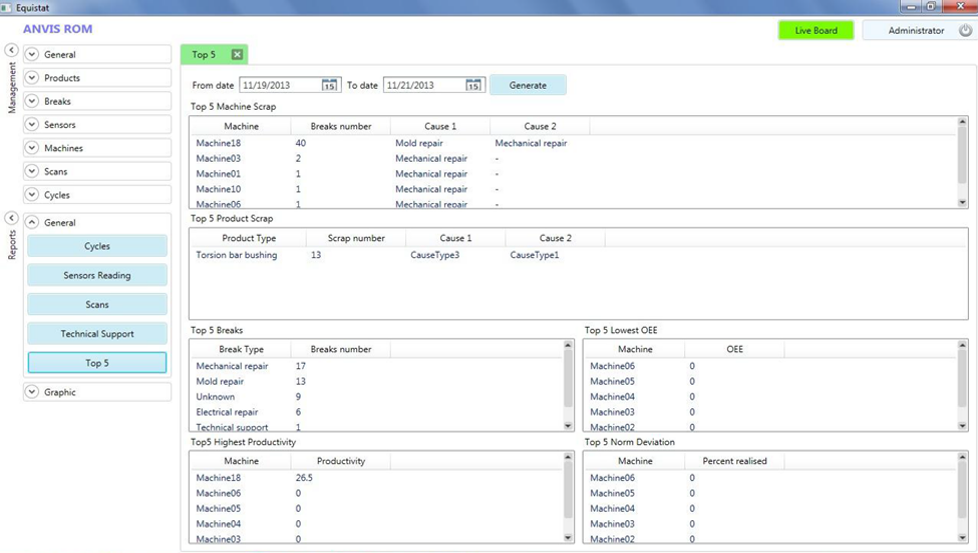Collapse the Reports side panel arrow
978x553 pixels.
tap(11, 218)
